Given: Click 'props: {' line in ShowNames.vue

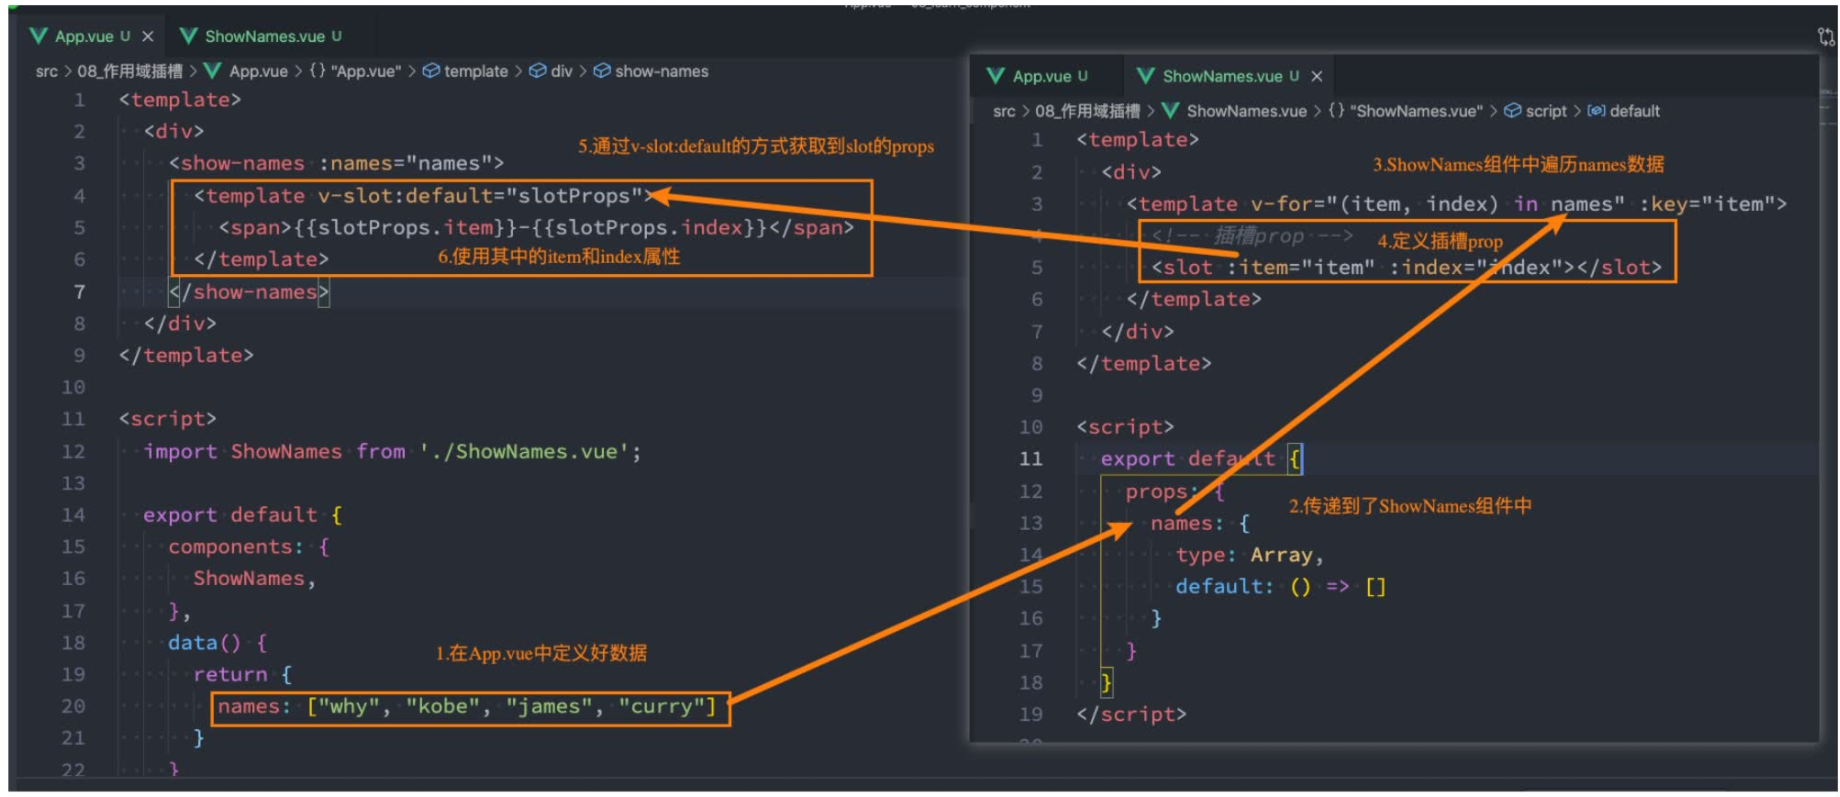Looking at the screenshot, I should pos(1175,492).
